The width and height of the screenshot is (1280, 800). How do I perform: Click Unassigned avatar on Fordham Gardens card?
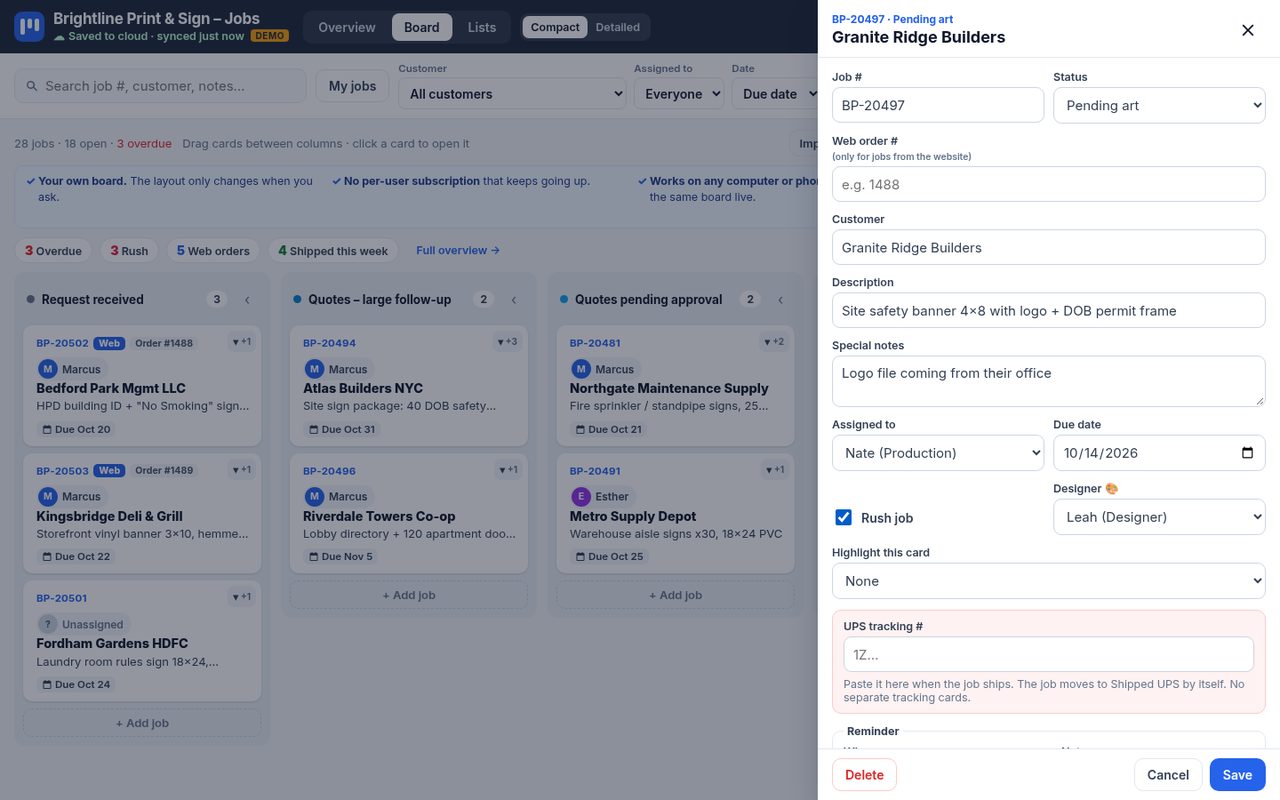point(48,624)
